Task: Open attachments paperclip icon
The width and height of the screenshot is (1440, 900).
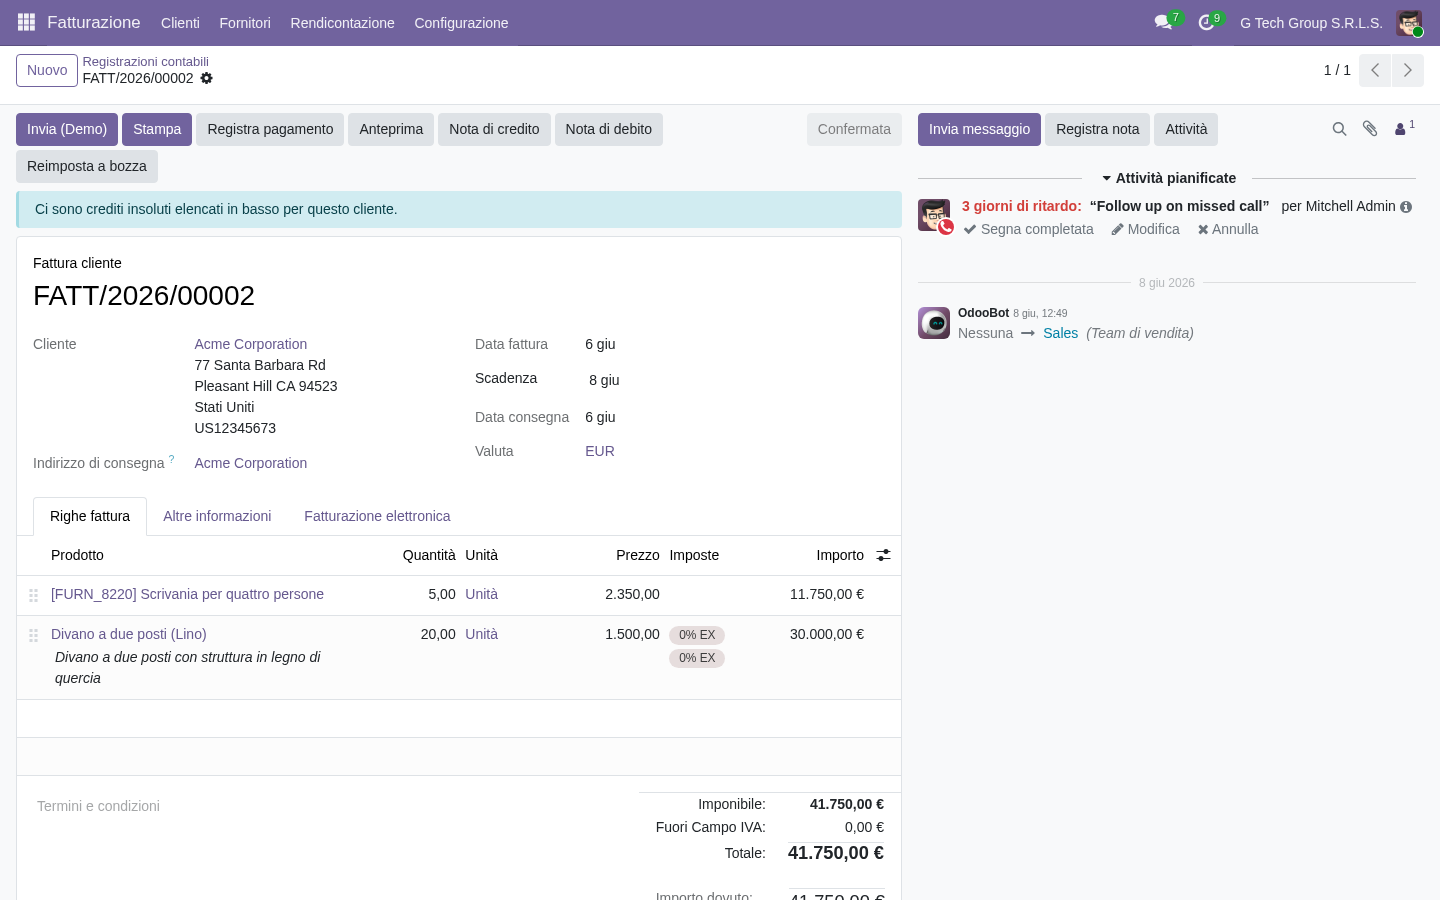Action: tap(1370, 129)
